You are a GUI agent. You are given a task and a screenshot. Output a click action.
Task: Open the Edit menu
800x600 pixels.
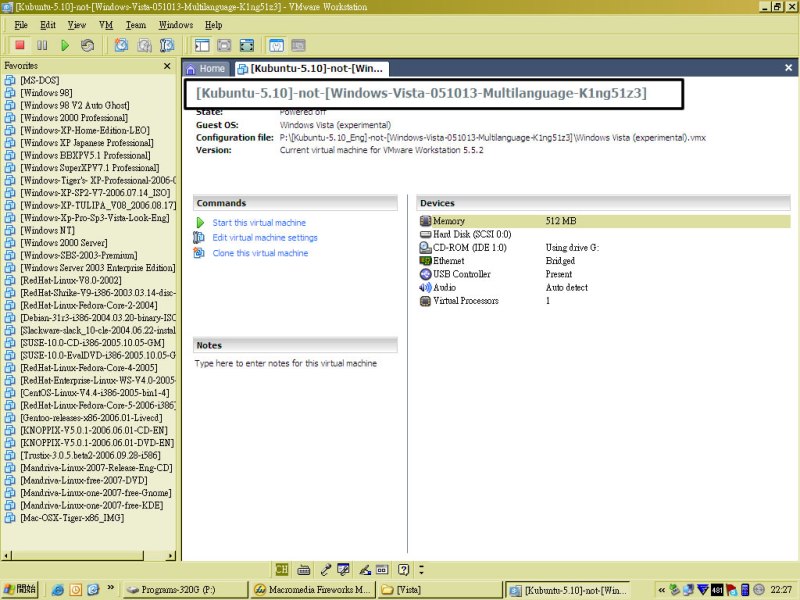click(48, 25)
